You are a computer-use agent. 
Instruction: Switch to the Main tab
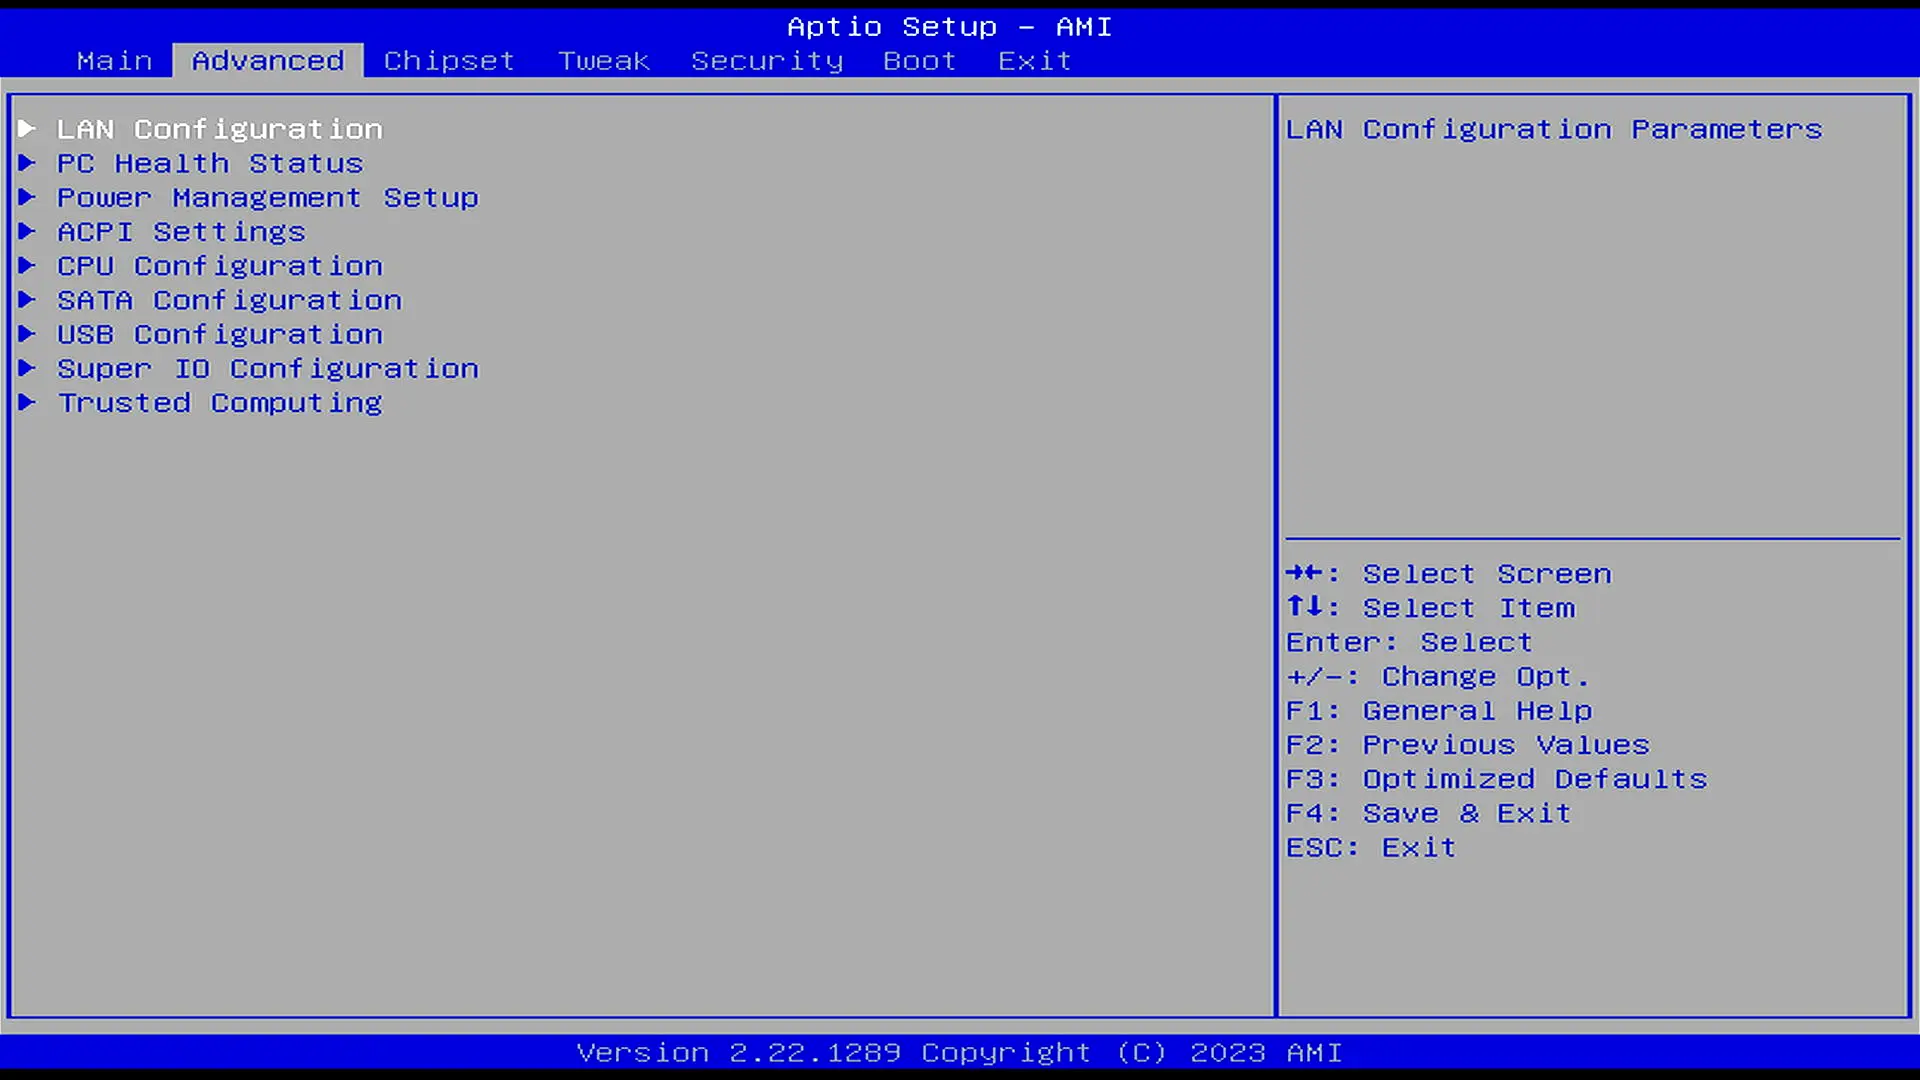[114, 61]
